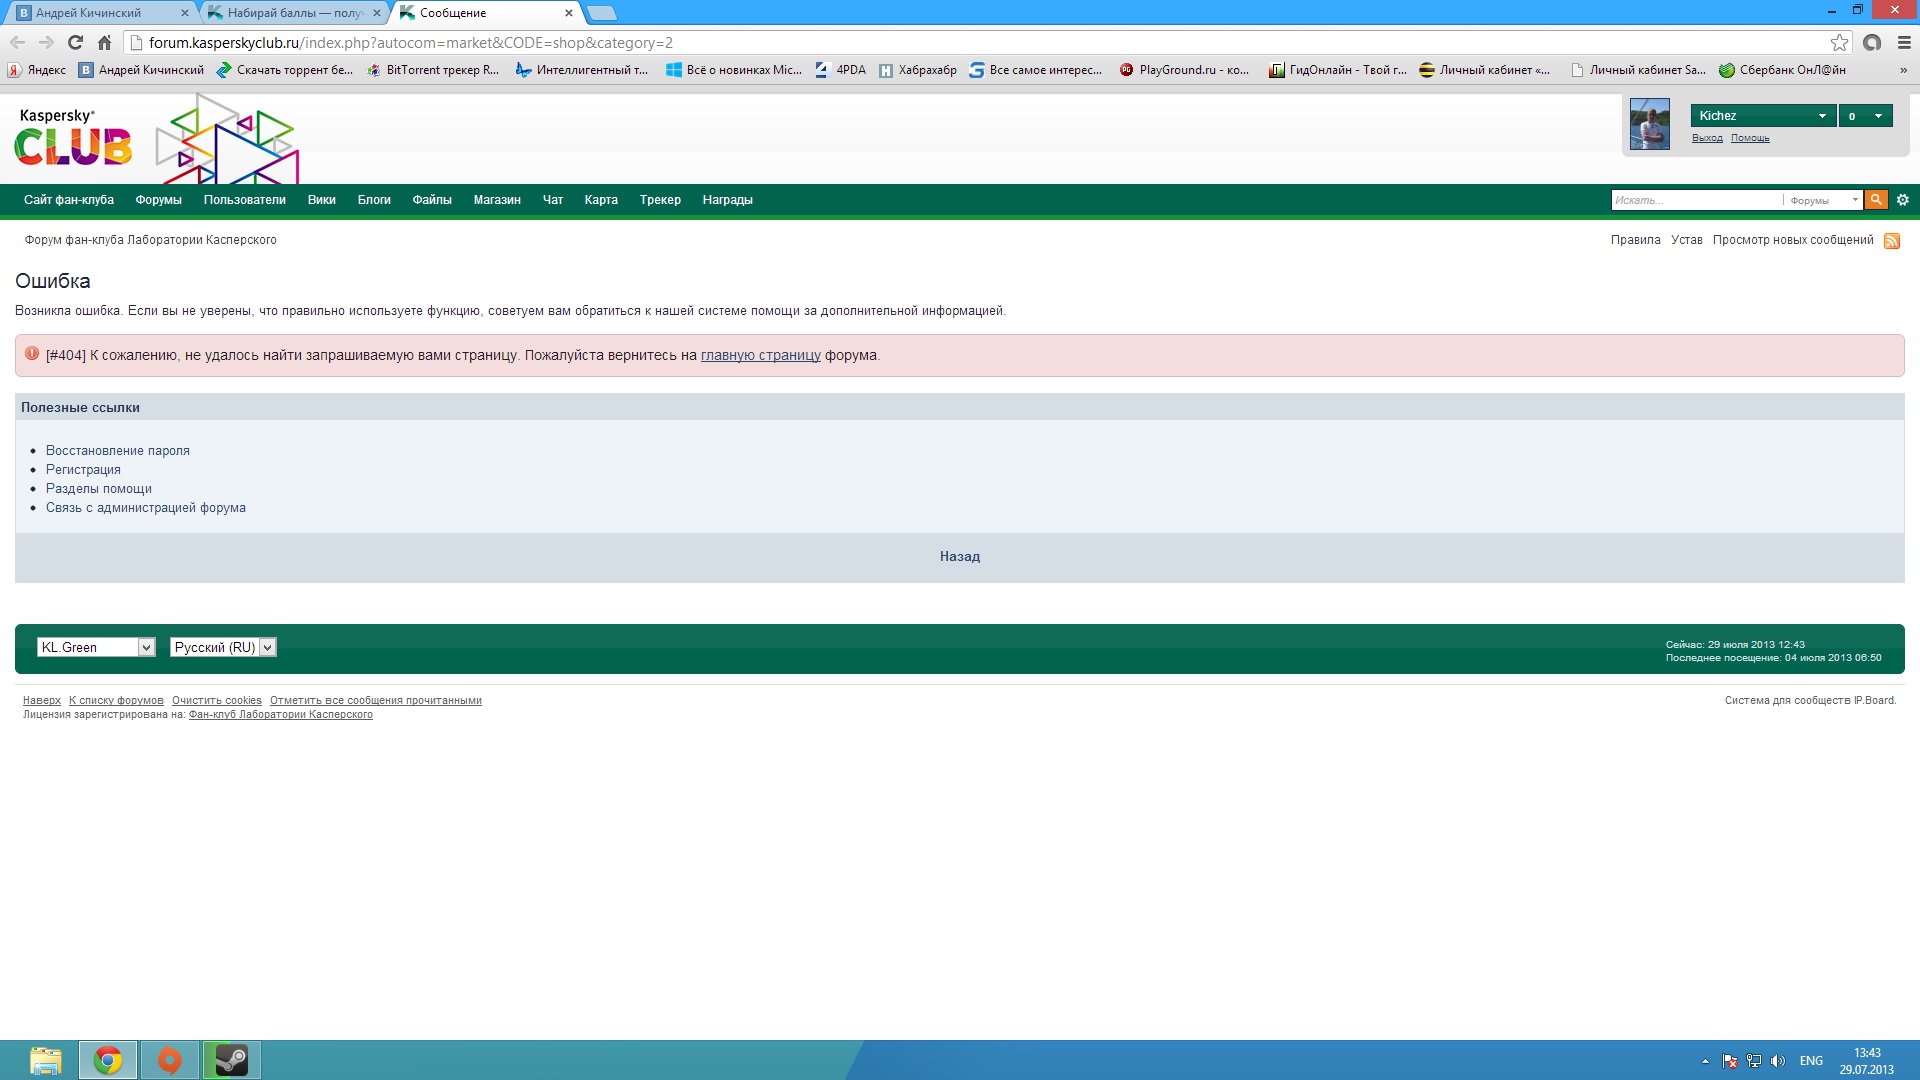Click the volume speaker tray icon
The image size is (1920, 1080).
(1777, 1061)
